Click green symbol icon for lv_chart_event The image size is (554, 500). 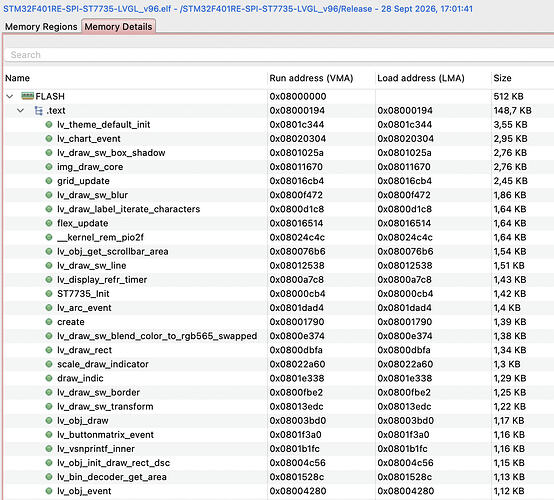pos(49,139)
